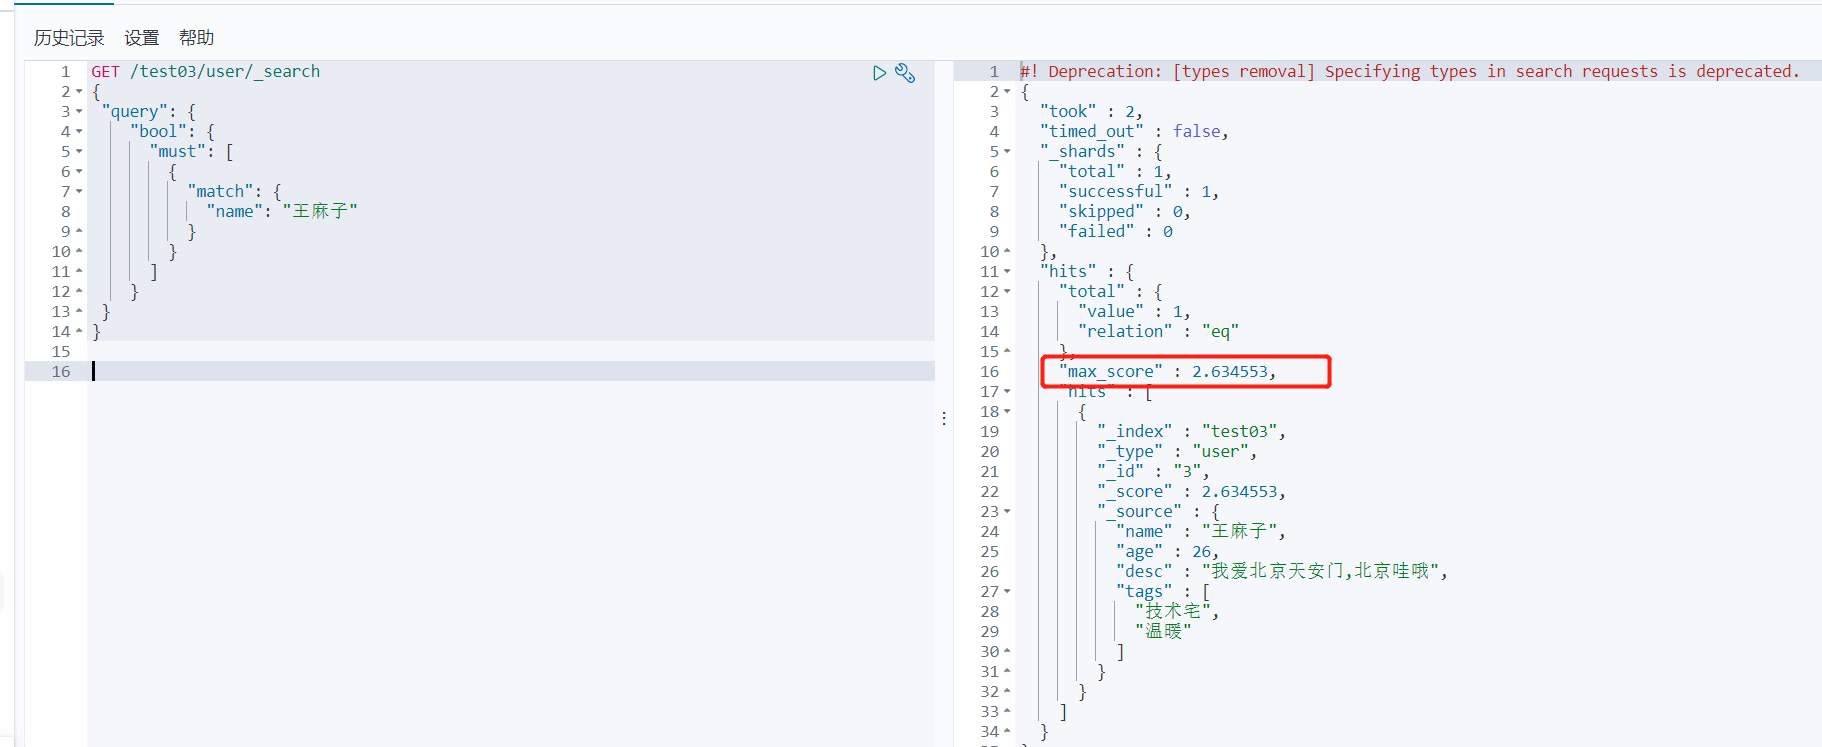Click "_score" : 2.634553 line
This screenshot has height=747, width=1822.
pyautogui.click(x=1192, y=491)
